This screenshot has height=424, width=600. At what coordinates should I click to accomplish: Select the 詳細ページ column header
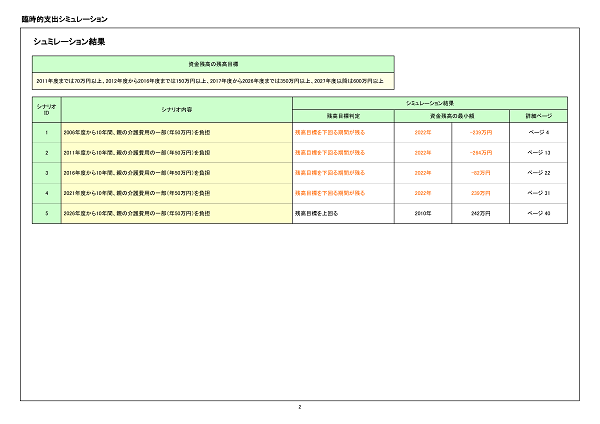(539, 116)
